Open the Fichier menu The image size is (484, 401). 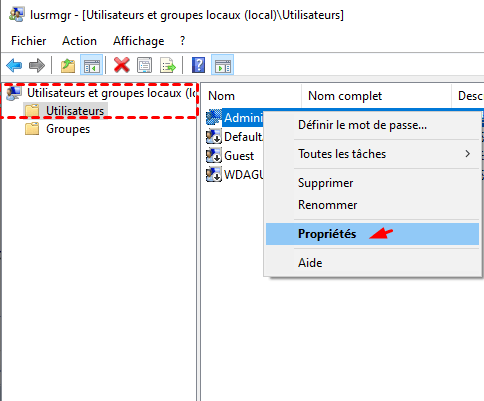click(29, 41)
